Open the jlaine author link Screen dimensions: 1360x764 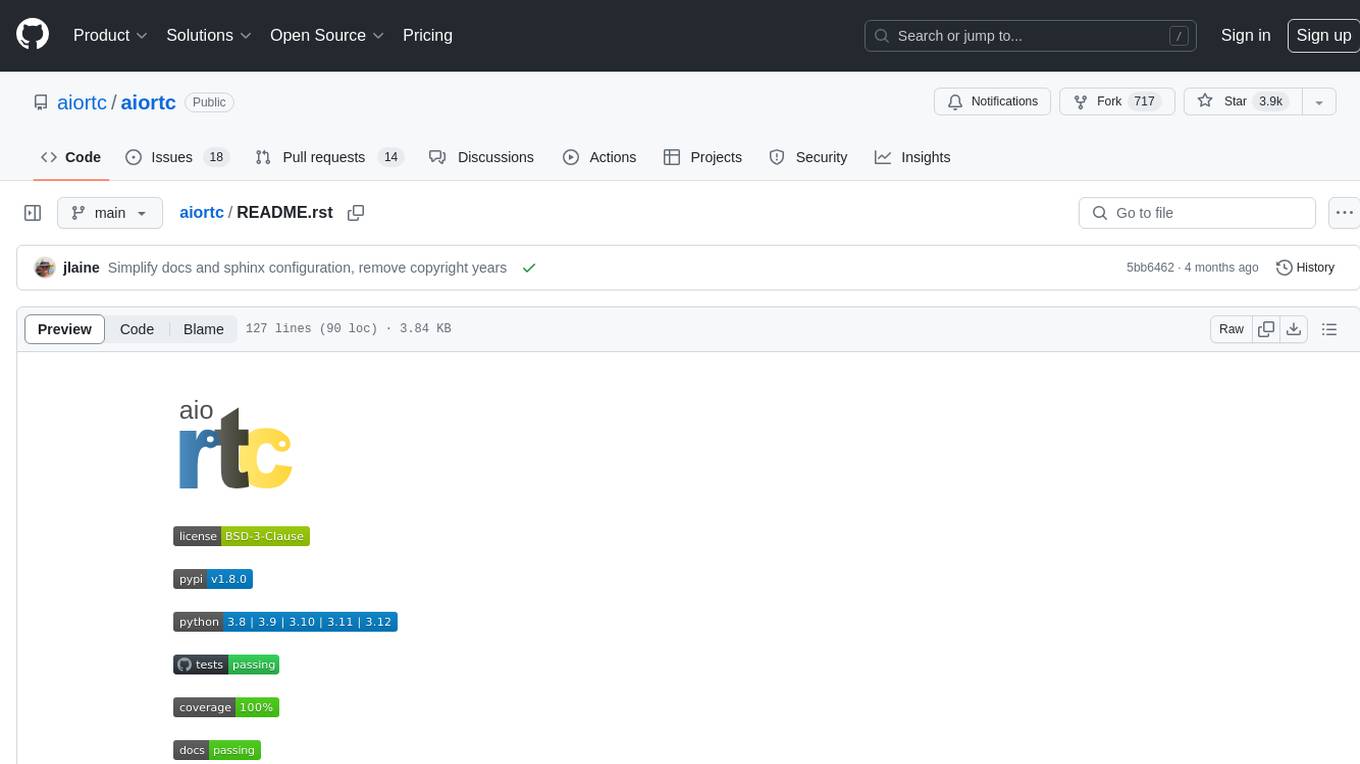tap(81, 268)
